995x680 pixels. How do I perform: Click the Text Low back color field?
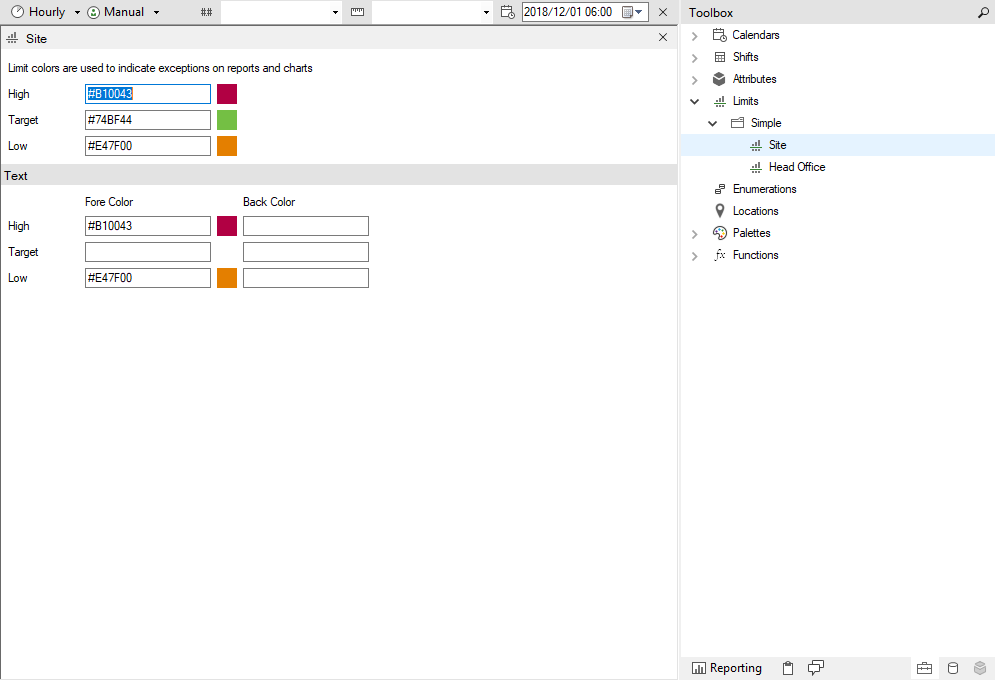click(306, 278)
